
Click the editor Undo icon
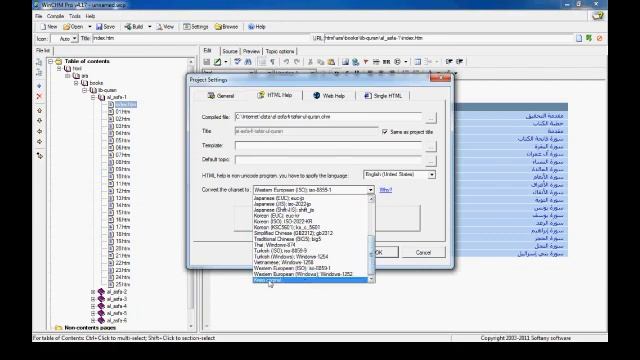[x=286, y=62]
